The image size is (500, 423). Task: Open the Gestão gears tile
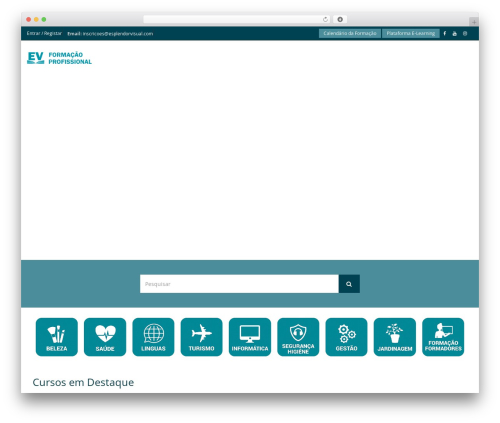click(x=346, y=337)
